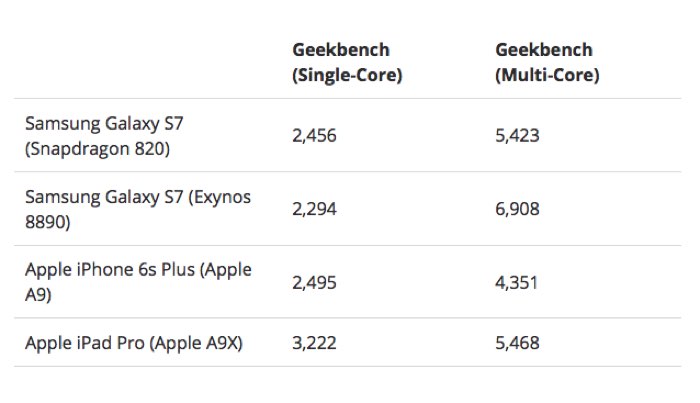Click the Apple iPhone 6s Plus row label
This screenshot has width=700, height=403.
138,282
